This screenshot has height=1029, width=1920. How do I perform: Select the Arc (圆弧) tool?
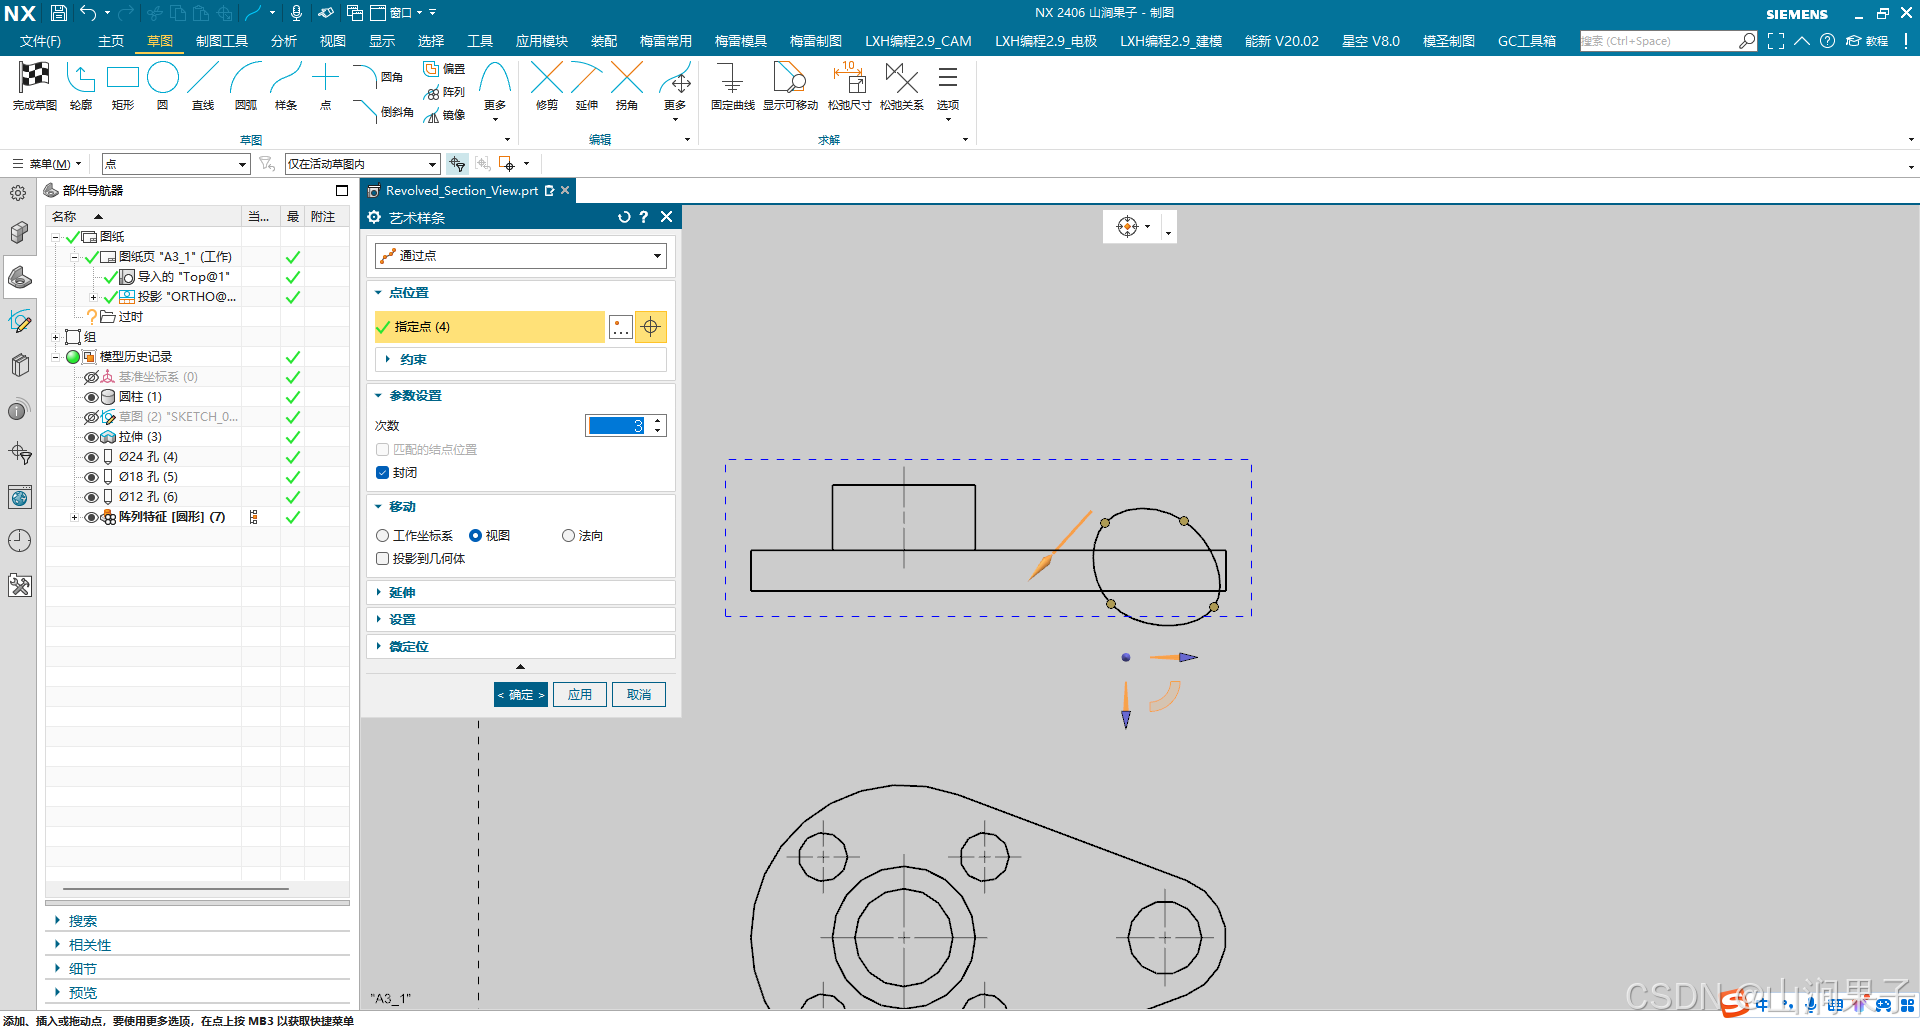(x=245, y=78)
